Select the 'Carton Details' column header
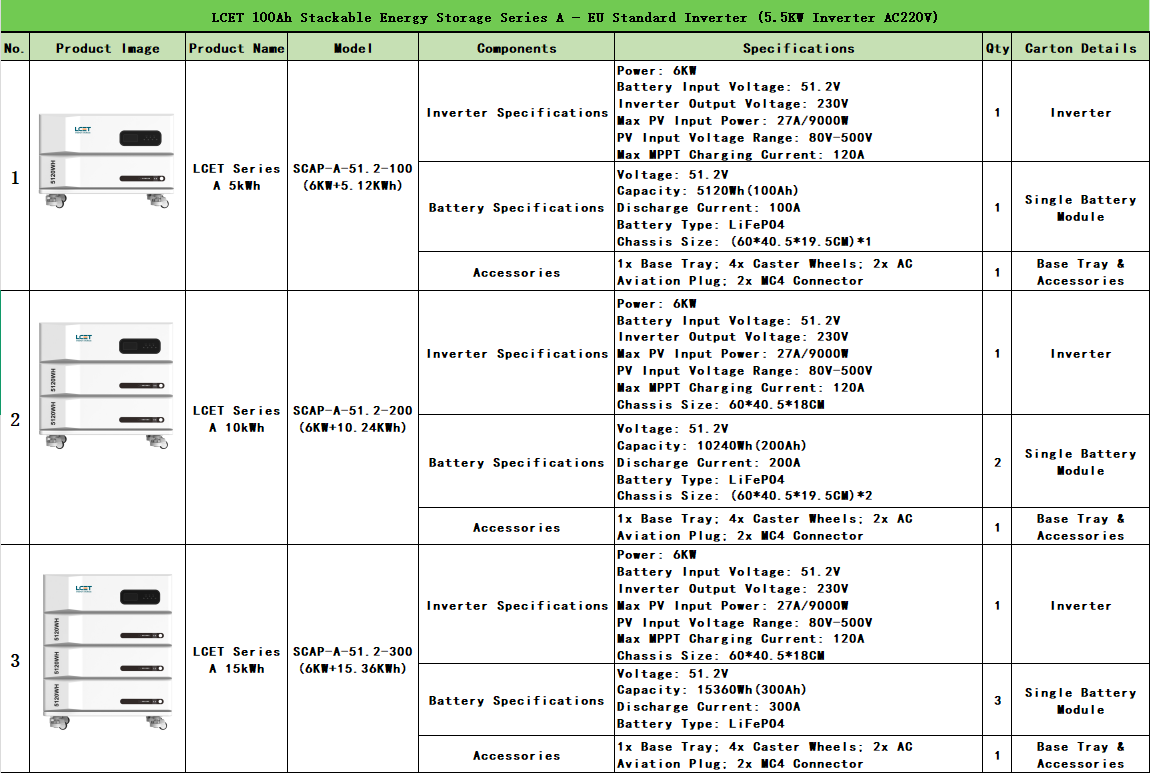 click(x=1080, y=48)
